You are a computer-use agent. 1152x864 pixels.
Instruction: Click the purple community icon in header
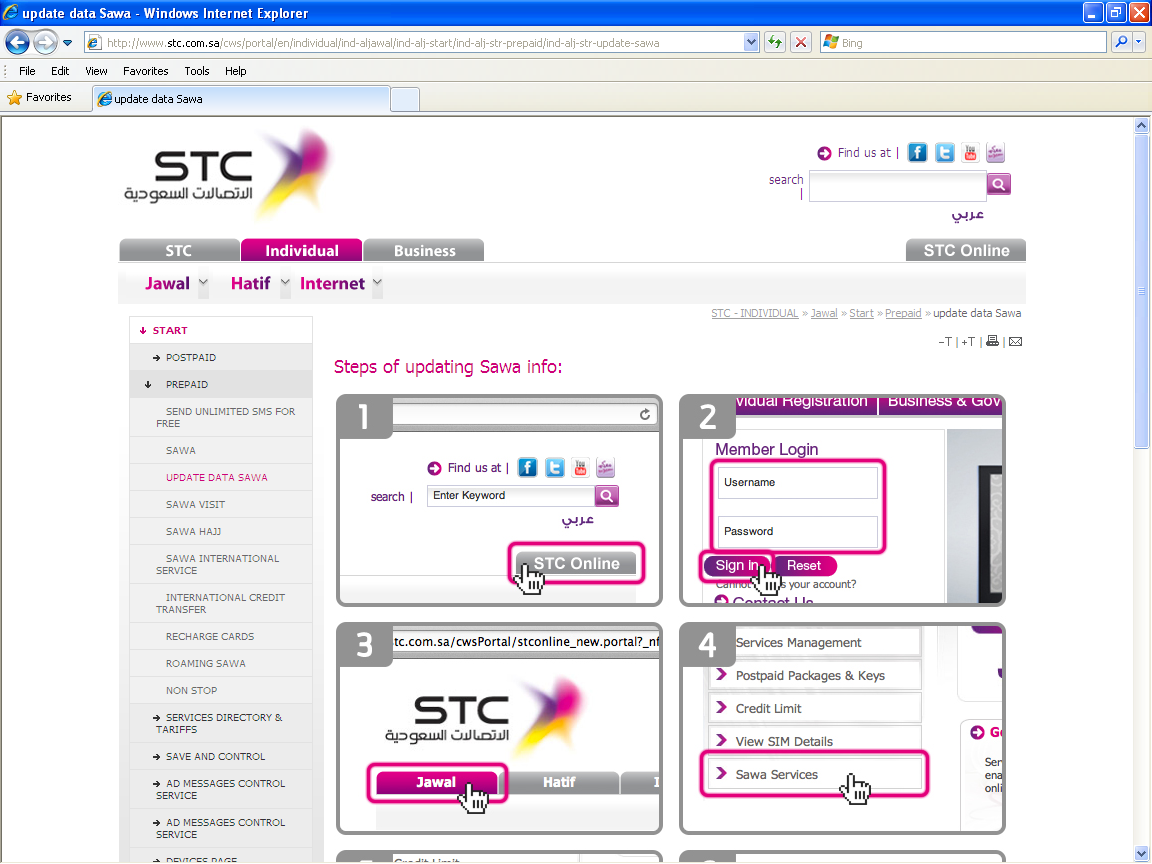pyautogui.click(x=996, y=153)
